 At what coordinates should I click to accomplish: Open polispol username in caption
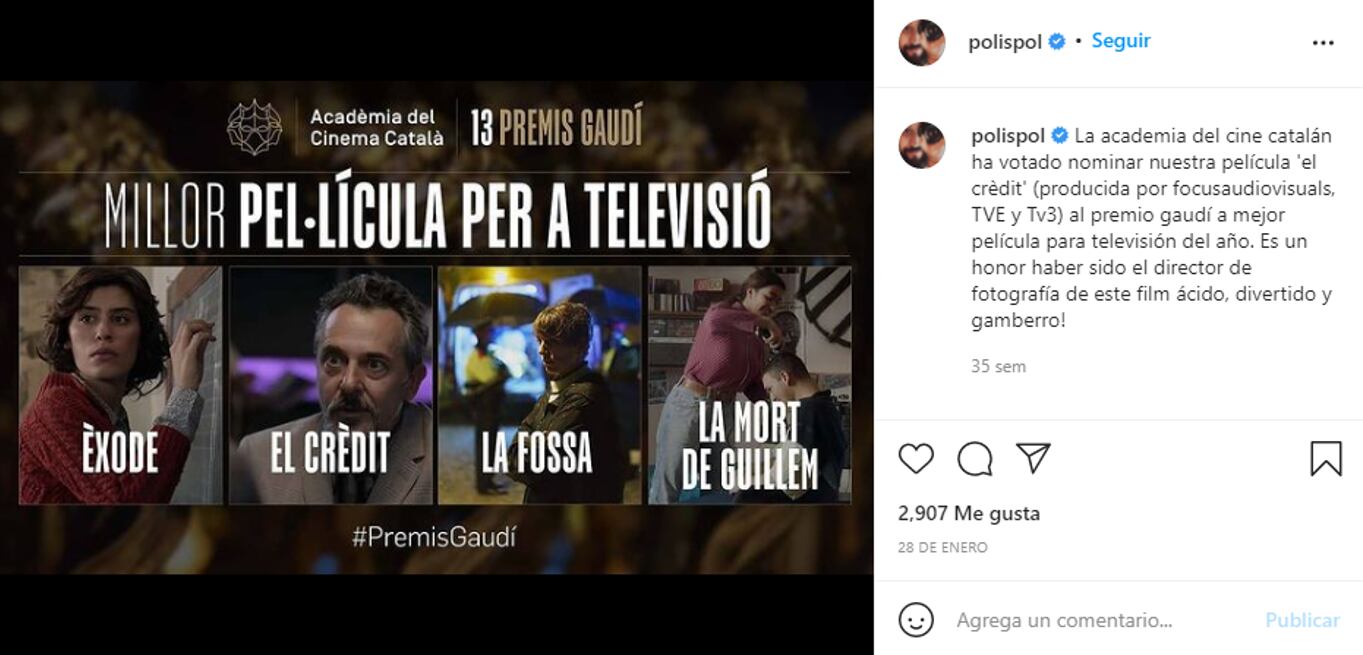pos(1008,136)
